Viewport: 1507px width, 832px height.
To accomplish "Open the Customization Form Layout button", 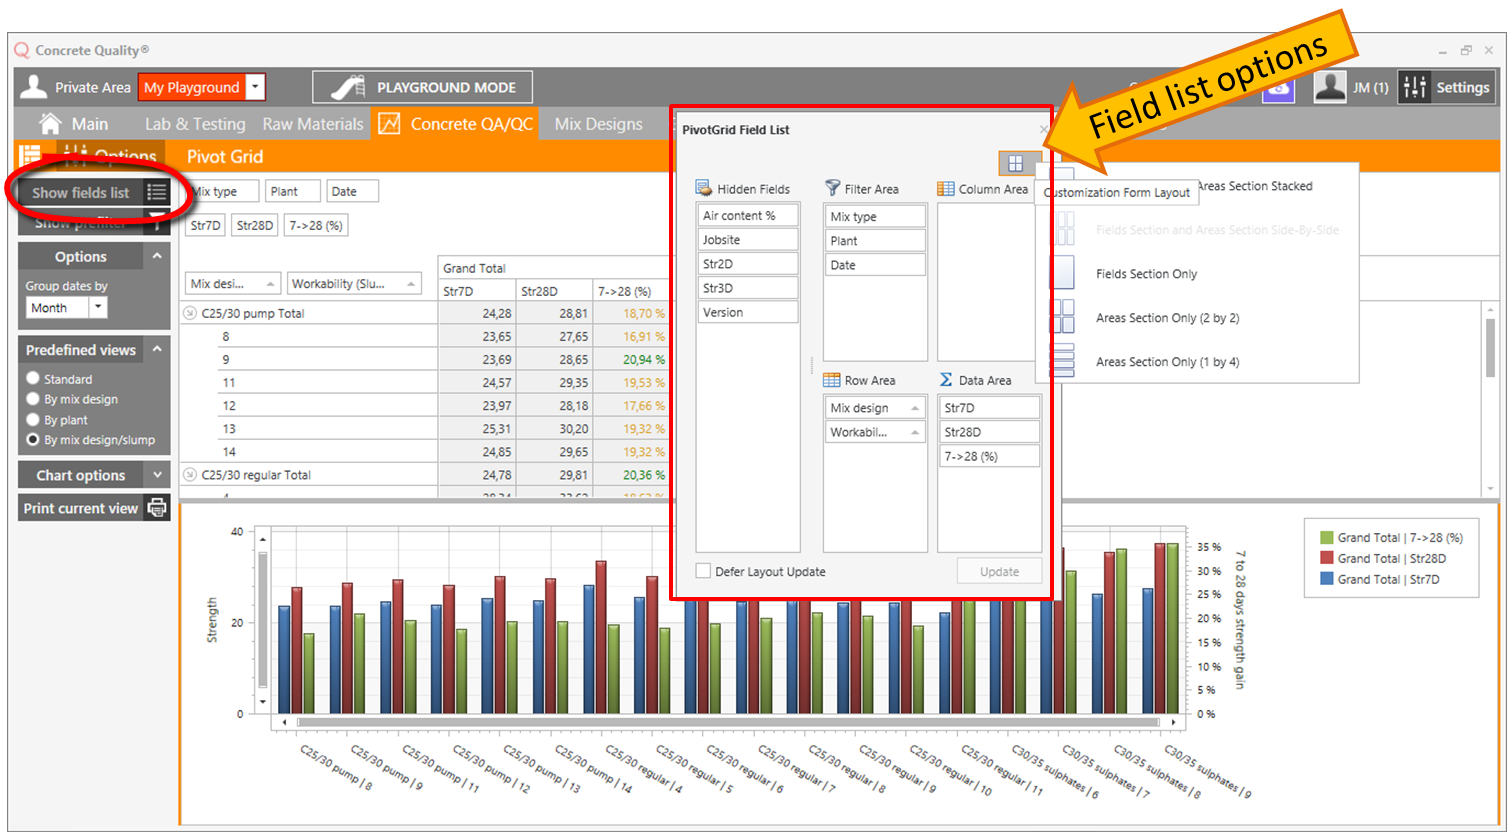I will pyautogui.click(x=1015, y=163).
